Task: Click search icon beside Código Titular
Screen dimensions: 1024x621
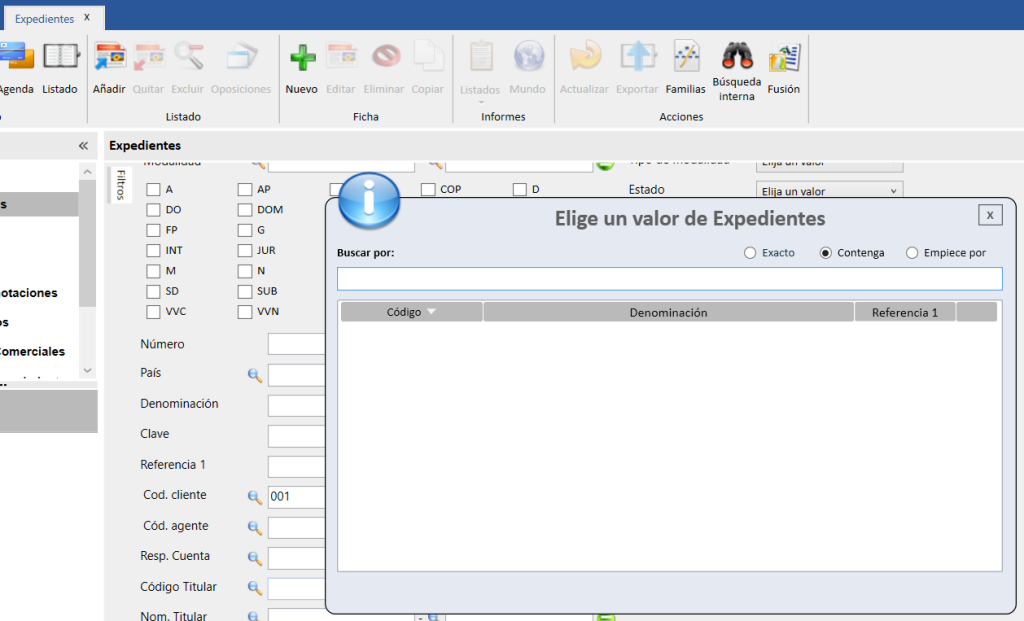Action: click(x=255, y=588)
